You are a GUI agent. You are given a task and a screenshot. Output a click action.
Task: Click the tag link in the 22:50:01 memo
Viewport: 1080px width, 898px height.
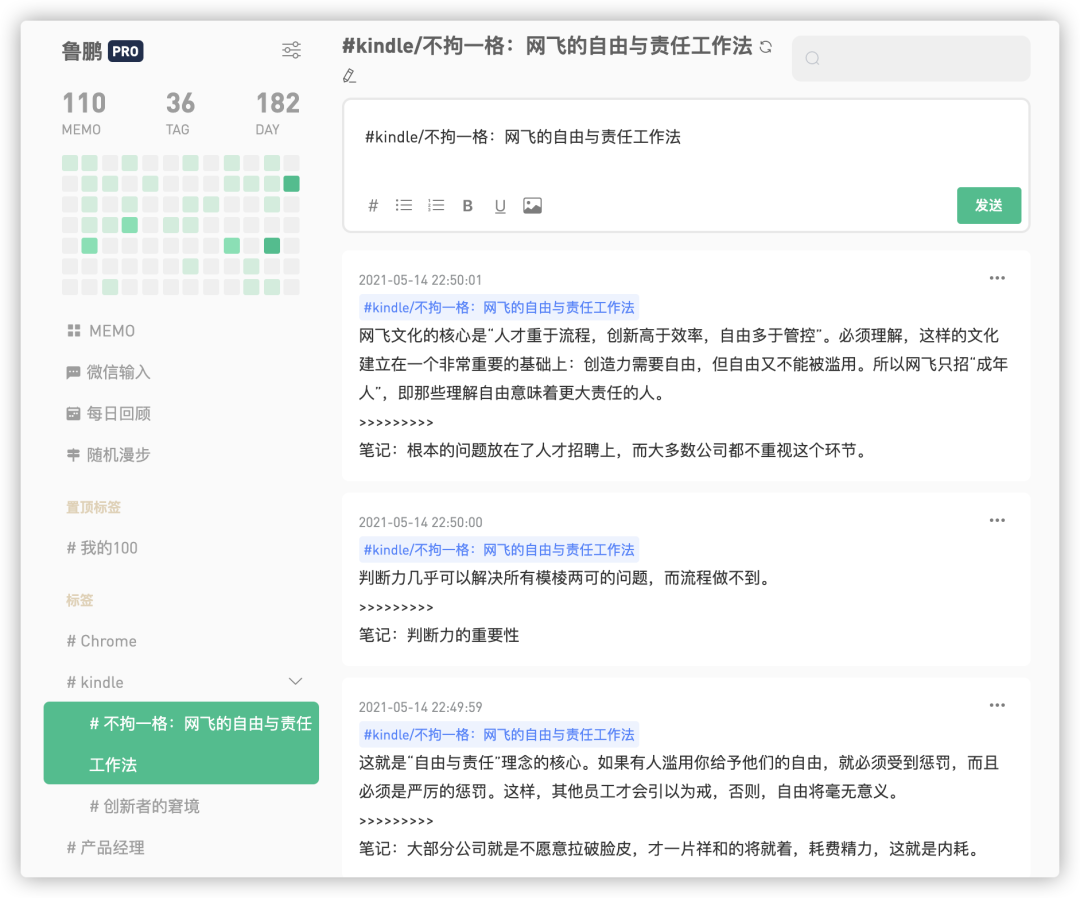[x=499, y=308]
